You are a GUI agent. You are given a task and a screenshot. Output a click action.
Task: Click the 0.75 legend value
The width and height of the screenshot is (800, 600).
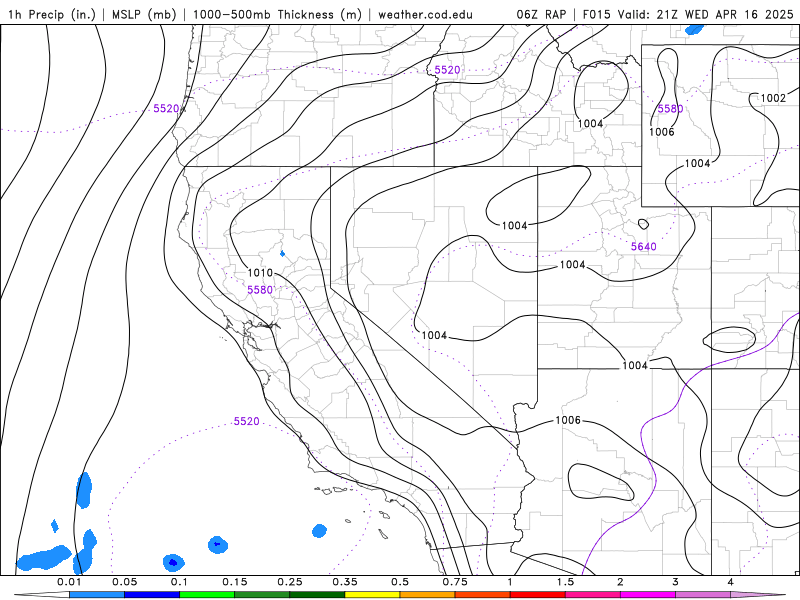pyautogui.click(x=455, y=582)
